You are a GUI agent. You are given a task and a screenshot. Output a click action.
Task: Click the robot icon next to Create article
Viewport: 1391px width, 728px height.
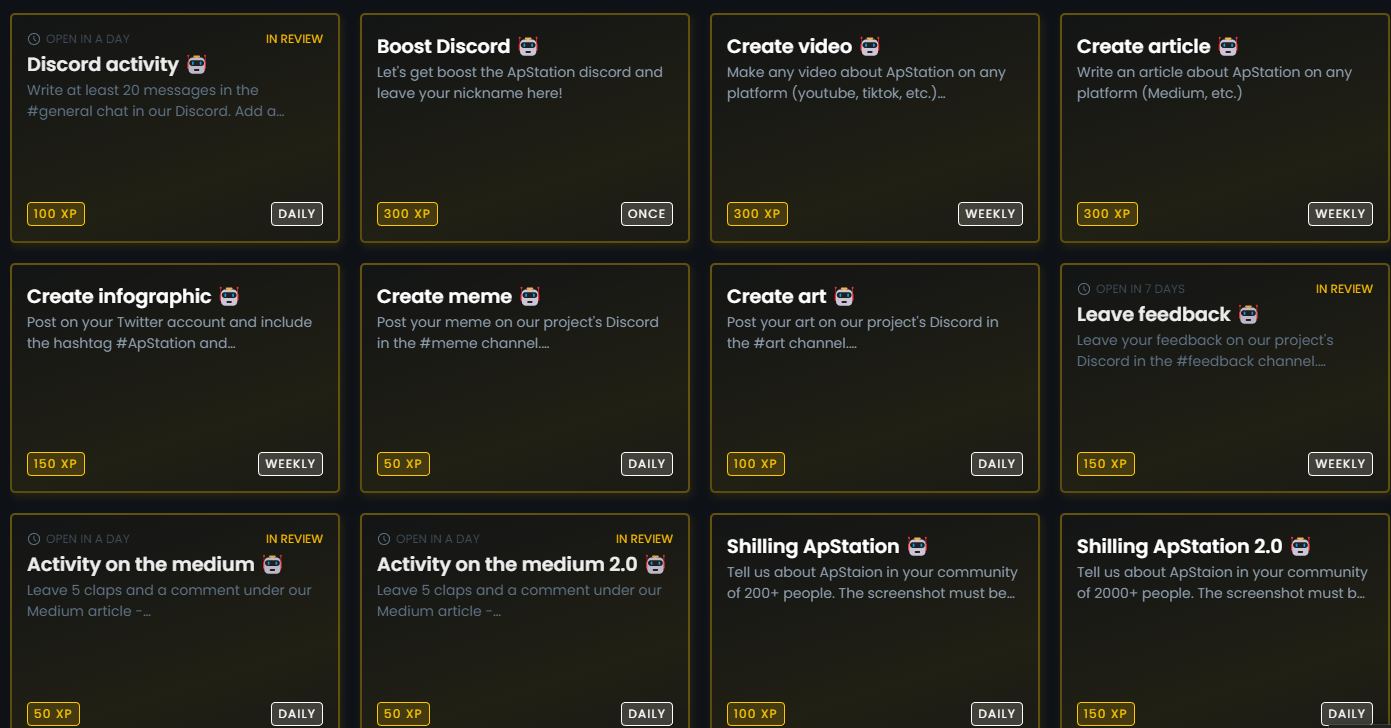pyautogui.click(x=1229, y=46)
